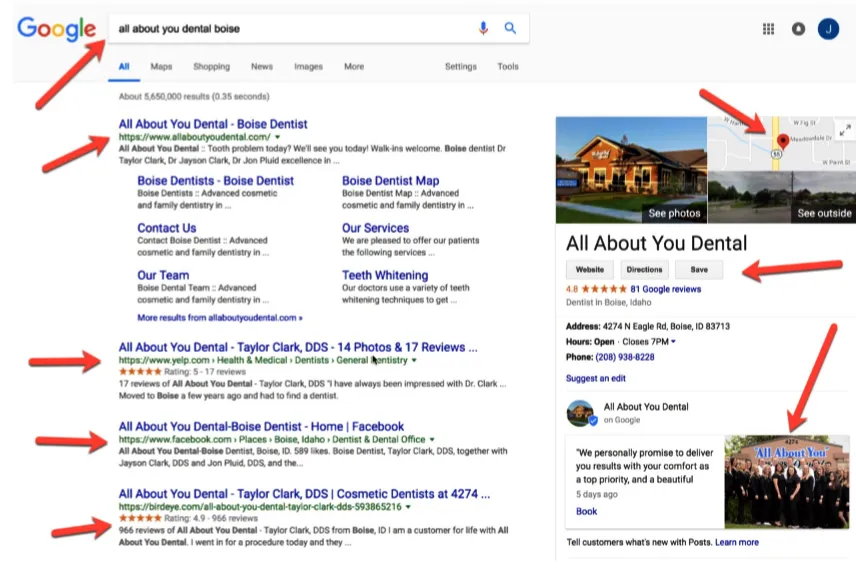Open the Google apps grid icon
Screen dimensions: 856x574
point(768,29)
